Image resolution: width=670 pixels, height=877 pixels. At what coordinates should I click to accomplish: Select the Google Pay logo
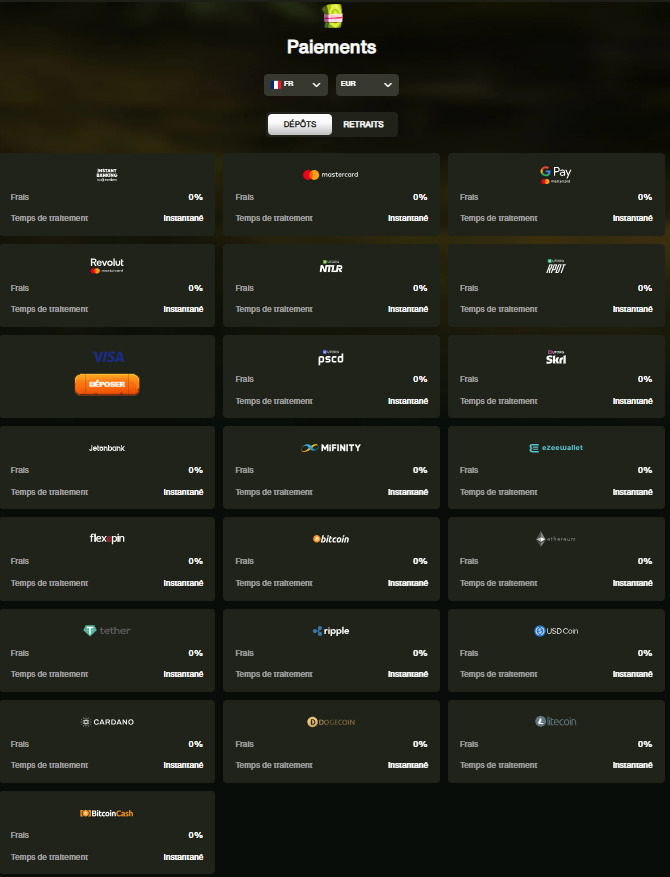click(555, 175)
